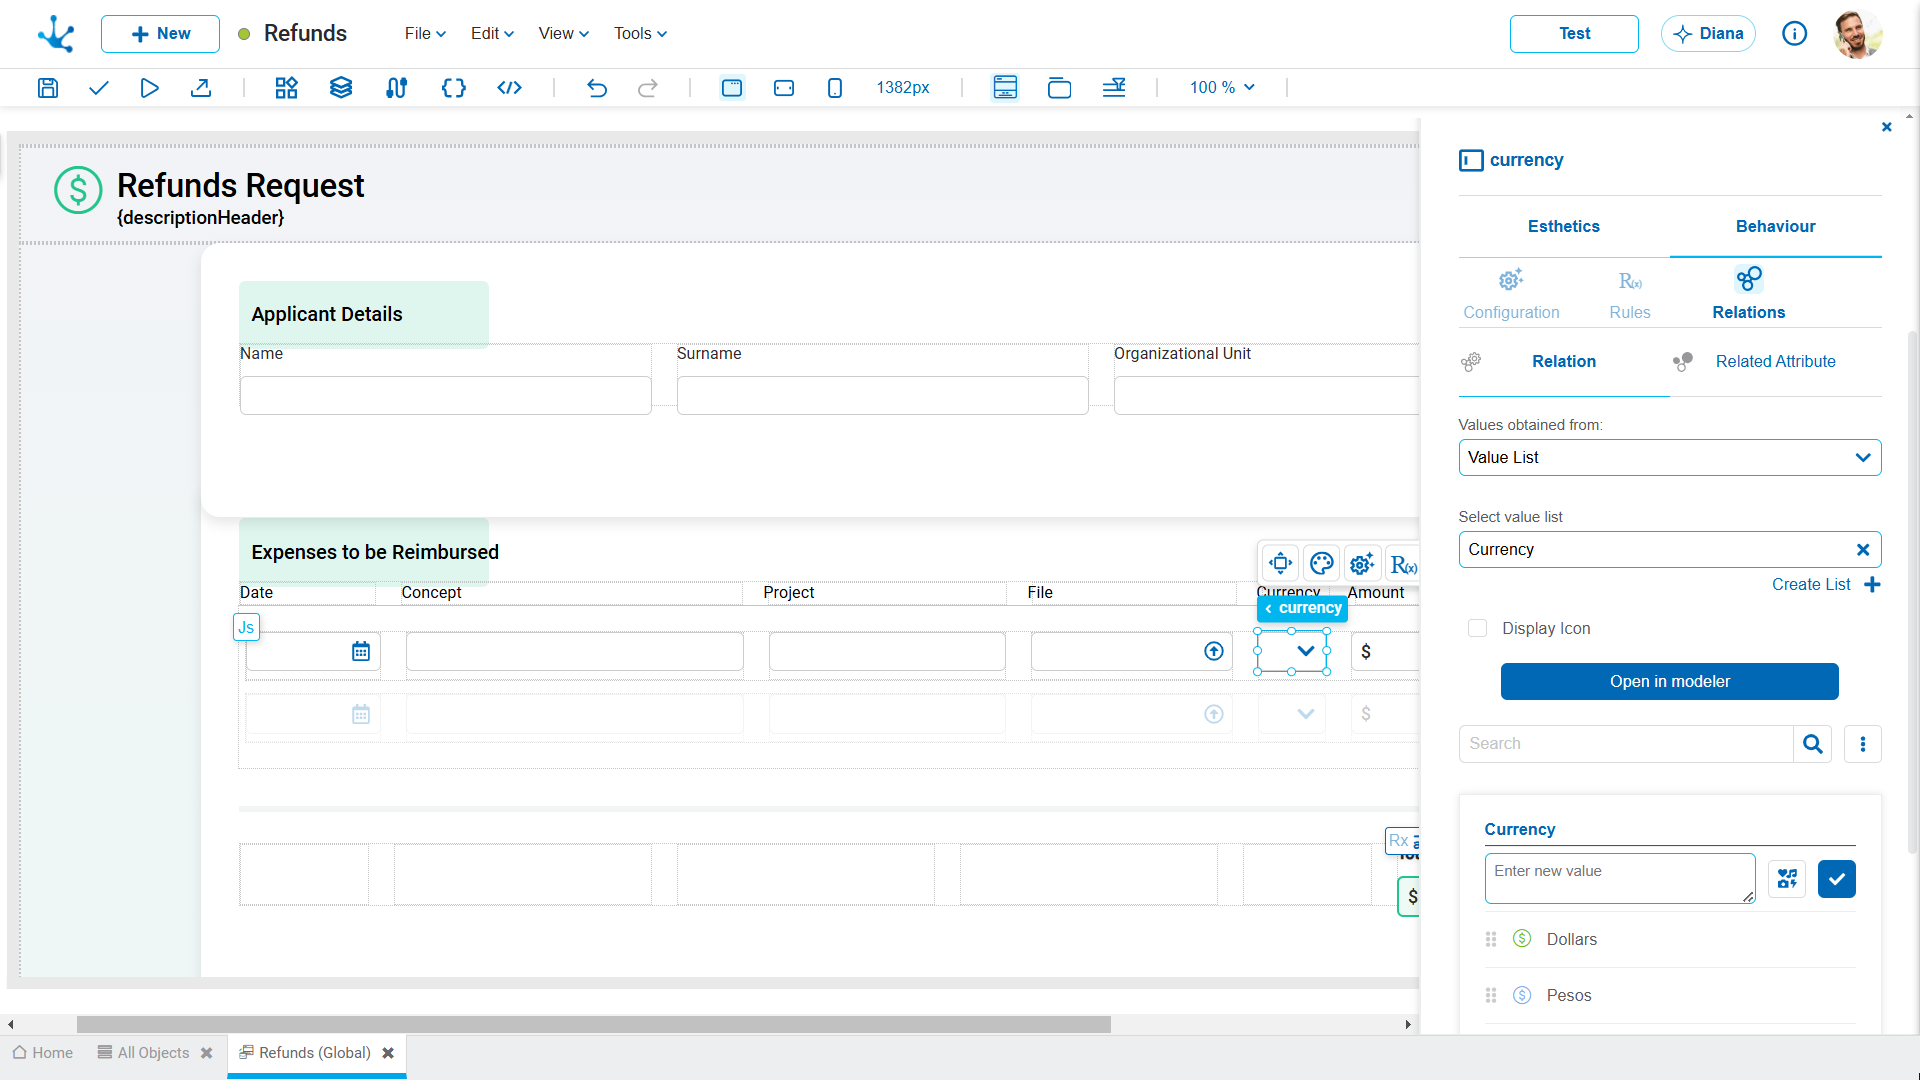This screenshot has height=1080, width=1920.
Task: Click the curly braces code icon
Action: pyautogui.click(x=454, y=88)
